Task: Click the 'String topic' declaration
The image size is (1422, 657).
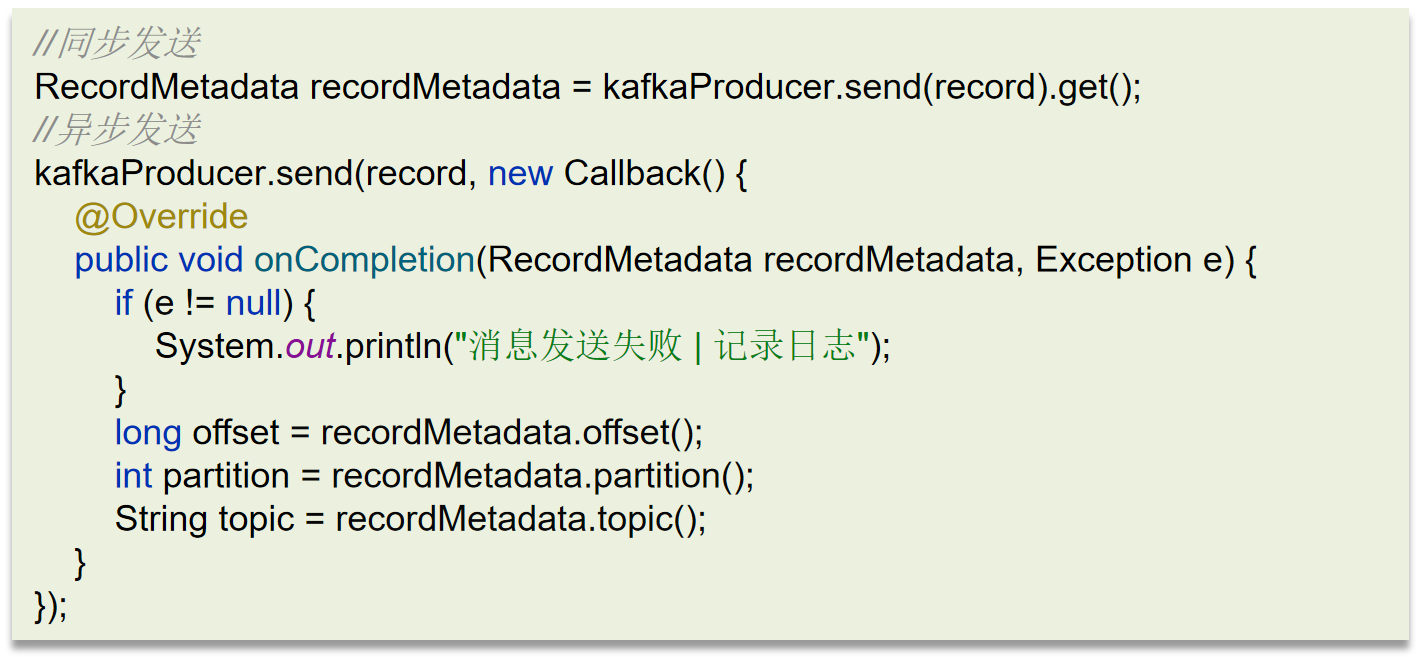Action: pos(204,519)
